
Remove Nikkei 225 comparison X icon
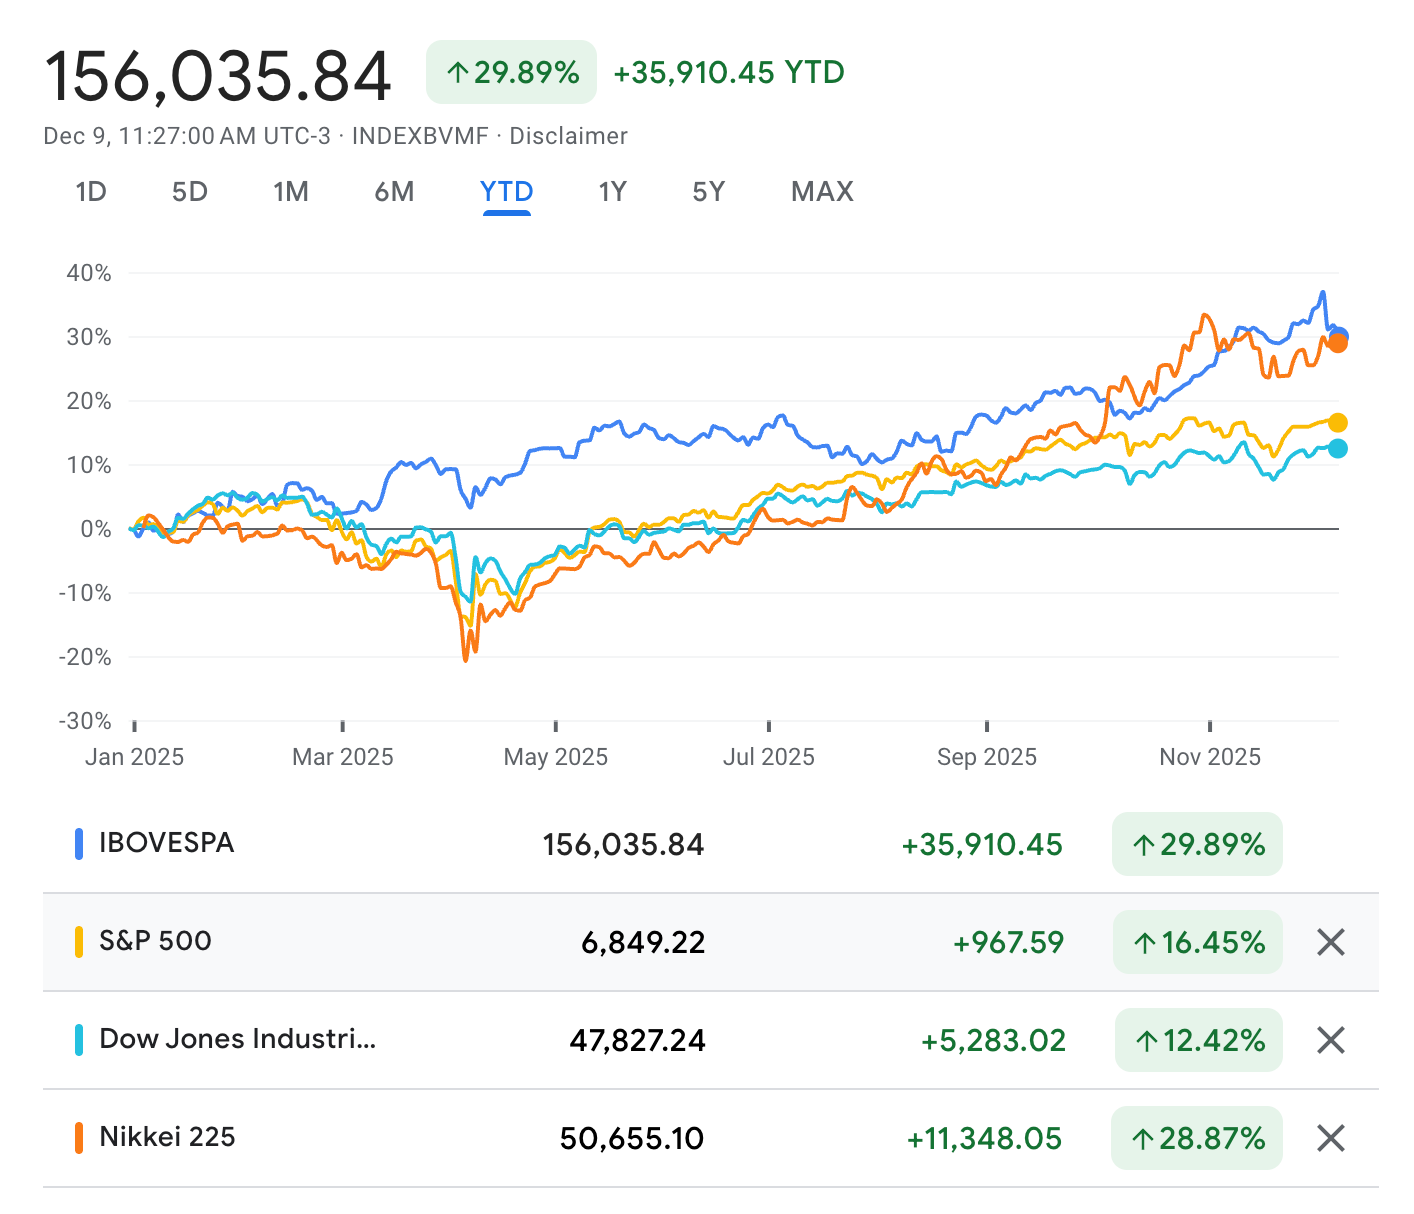1330,1138
